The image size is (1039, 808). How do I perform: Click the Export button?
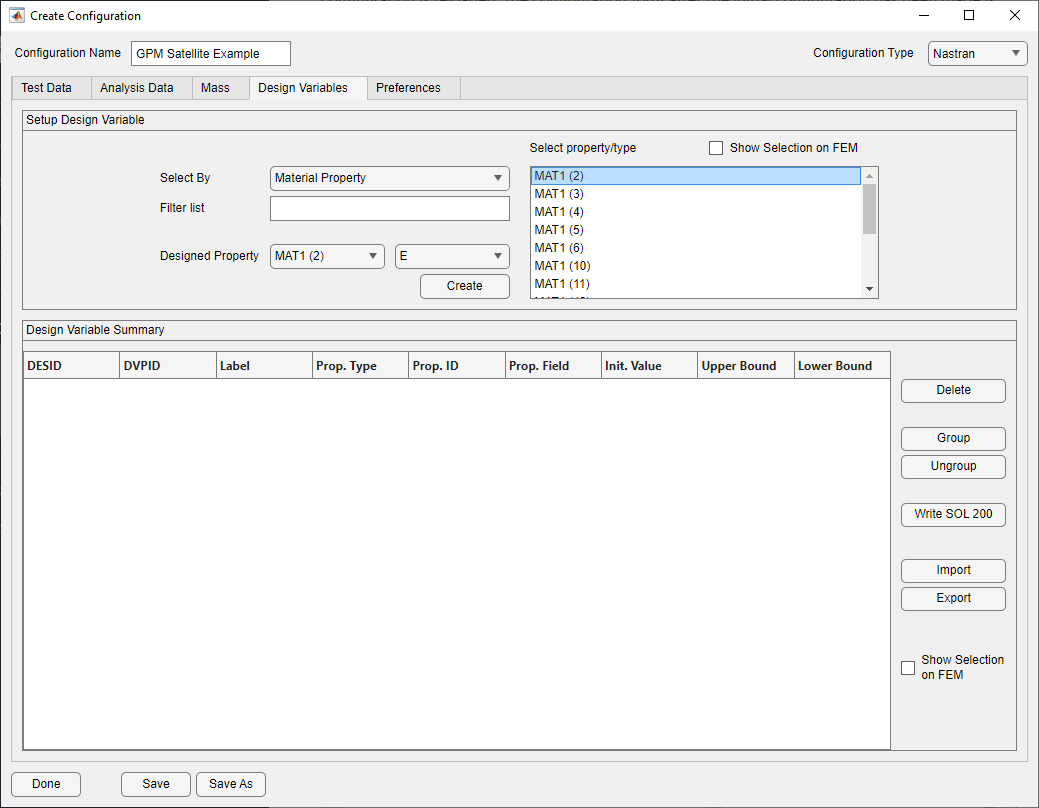[x=953, y=598]
